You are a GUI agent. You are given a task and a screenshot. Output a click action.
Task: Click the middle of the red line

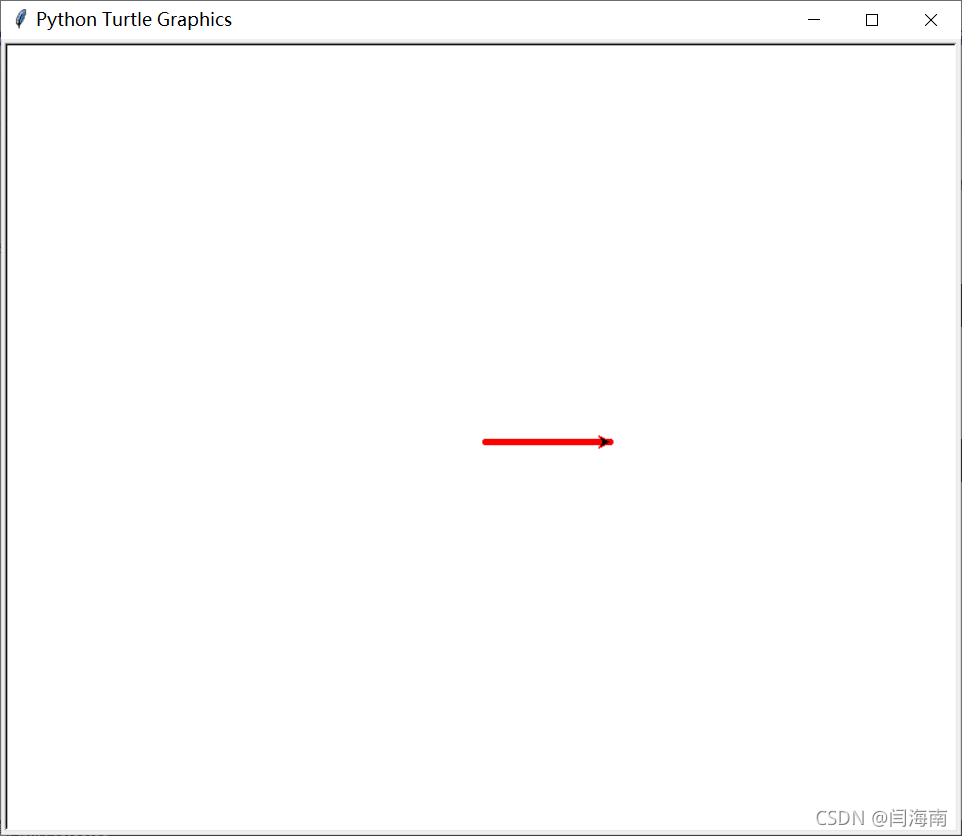tap(547, 442)
